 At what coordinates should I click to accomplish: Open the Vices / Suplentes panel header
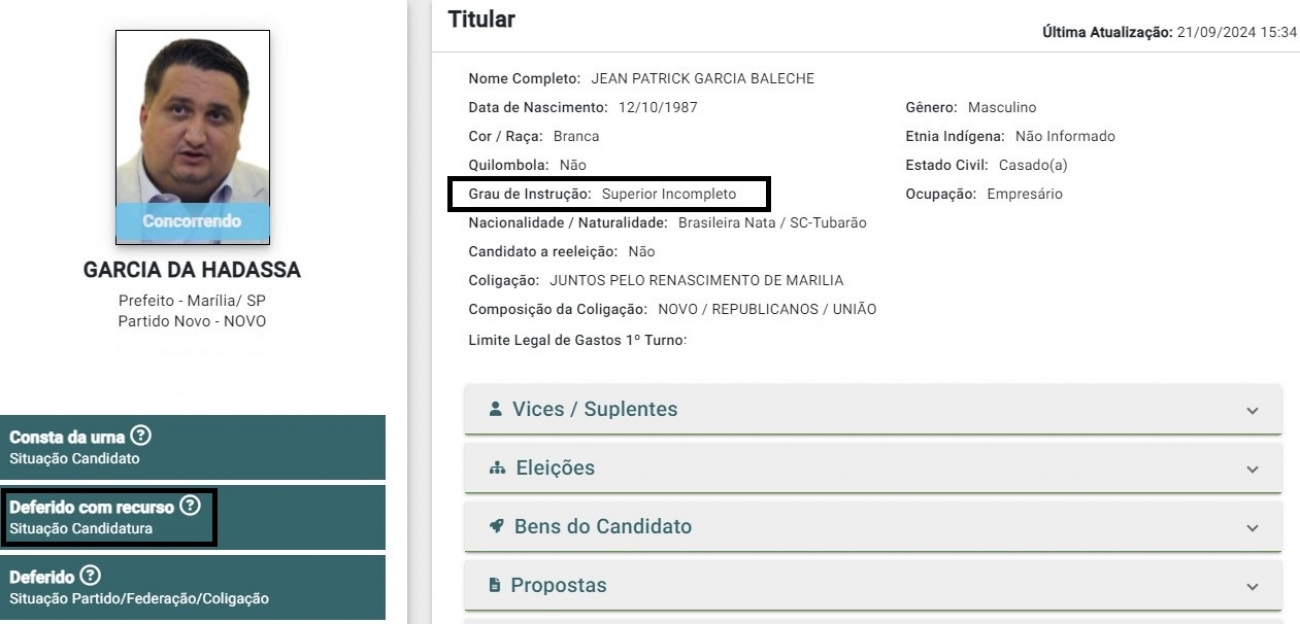[873, 409]
